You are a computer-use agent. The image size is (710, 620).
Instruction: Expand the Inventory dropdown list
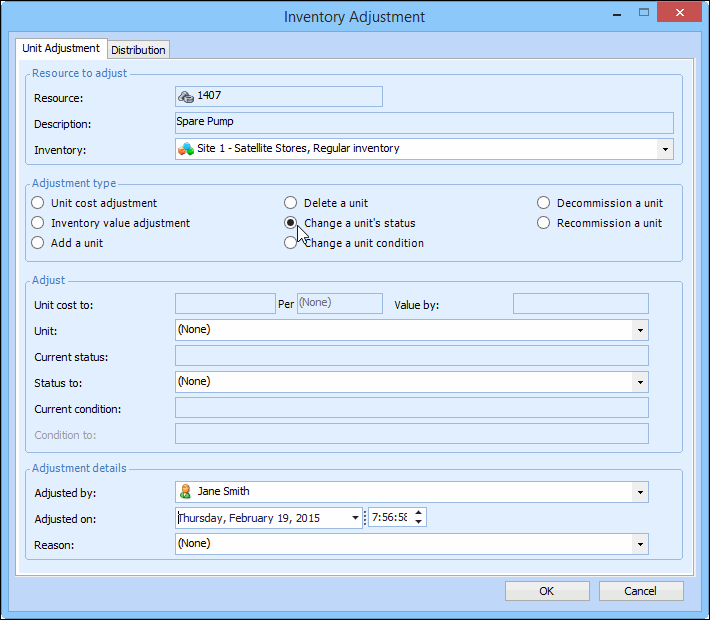click(x=665, y=149)
